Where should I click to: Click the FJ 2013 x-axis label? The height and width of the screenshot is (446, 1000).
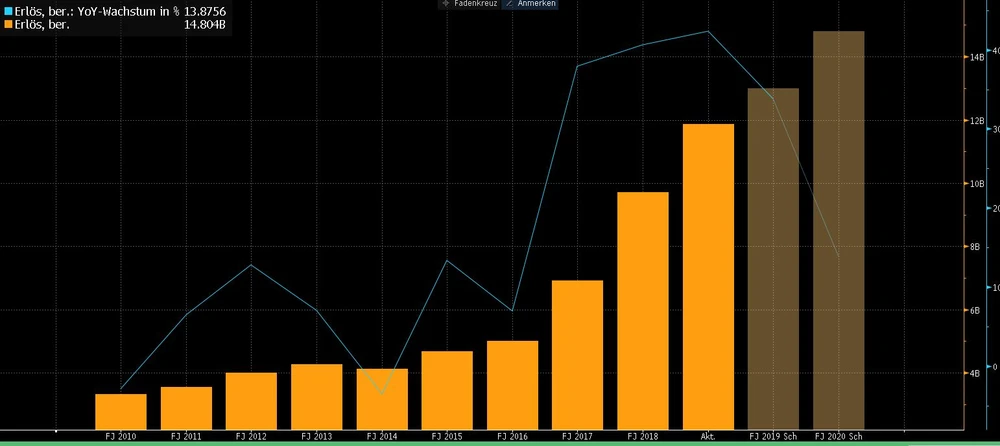pyautogui.click(x=317, y=437)
